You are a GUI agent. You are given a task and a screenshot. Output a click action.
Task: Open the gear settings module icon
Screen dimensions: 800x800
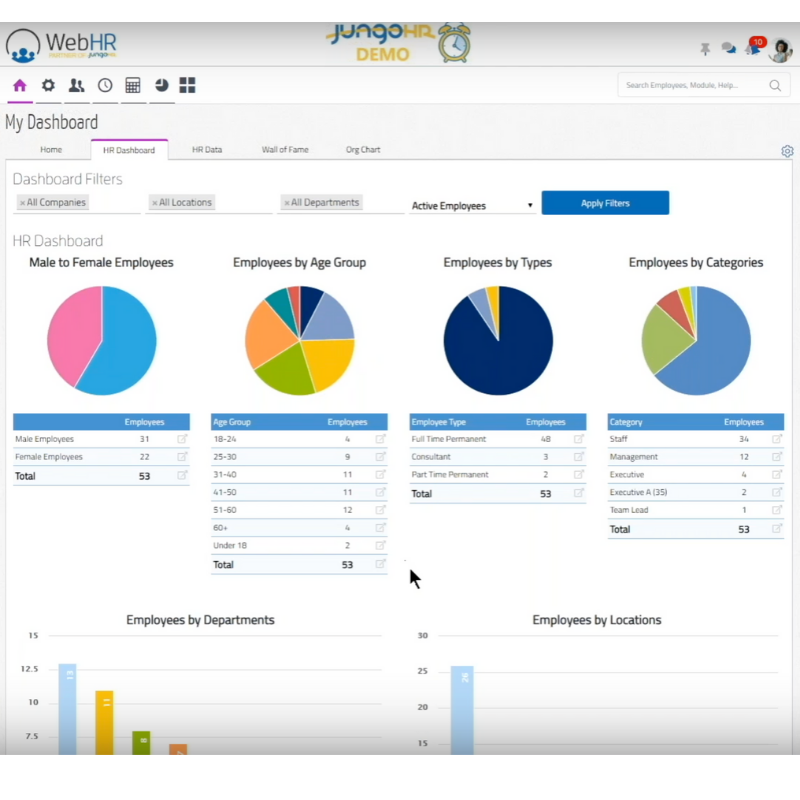point(48,85)
